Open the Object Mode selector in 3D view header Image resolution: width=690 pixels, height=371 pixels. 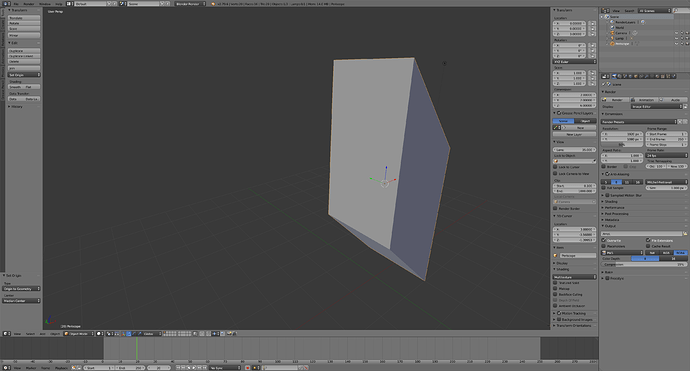click(x=79, y=334)
